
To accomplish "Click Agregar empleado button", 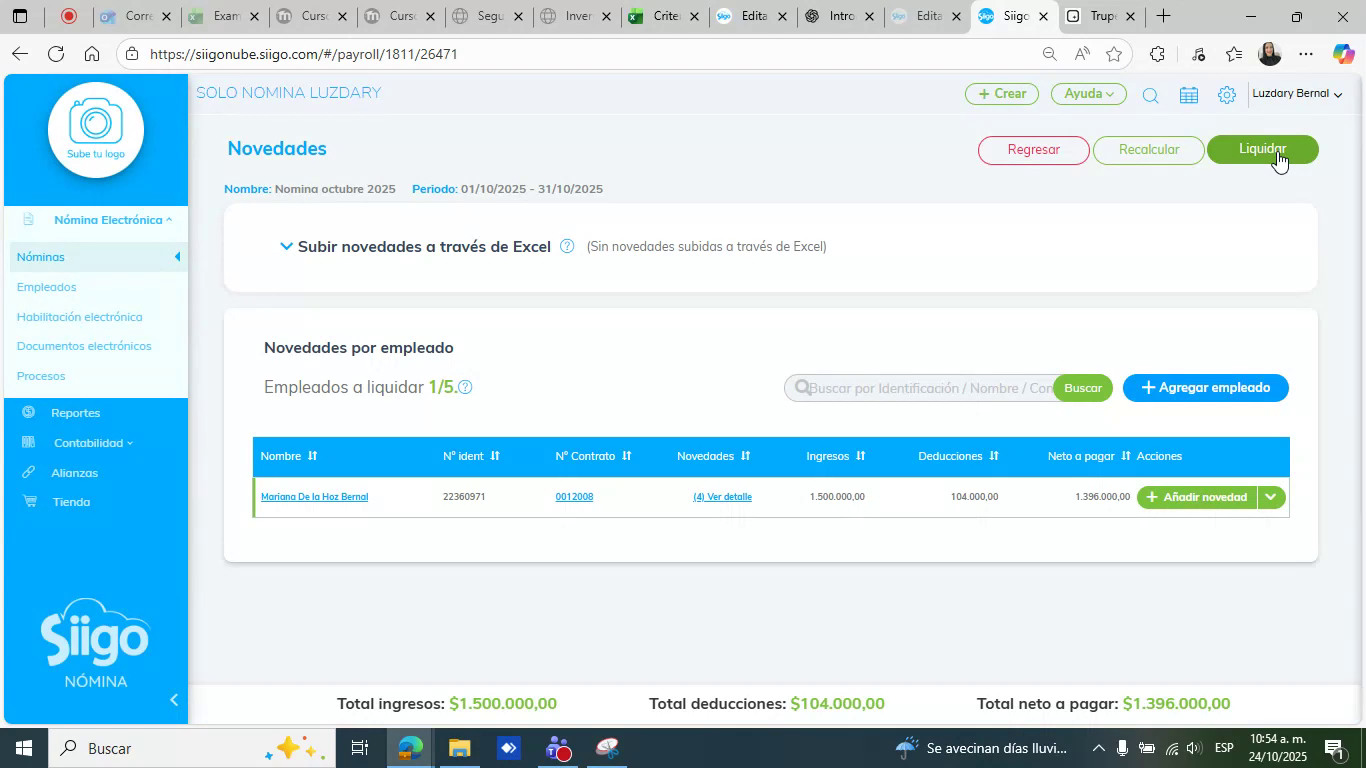I will coord(1205,388).
